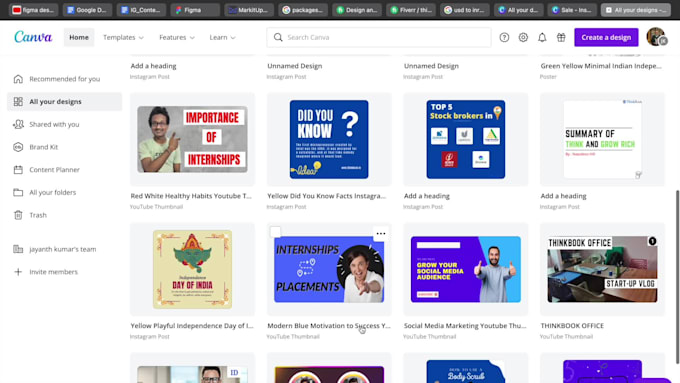Viewport: 680px width, 383px height.
Task: Open Content Planner section
Action: [x=65, y=170]
